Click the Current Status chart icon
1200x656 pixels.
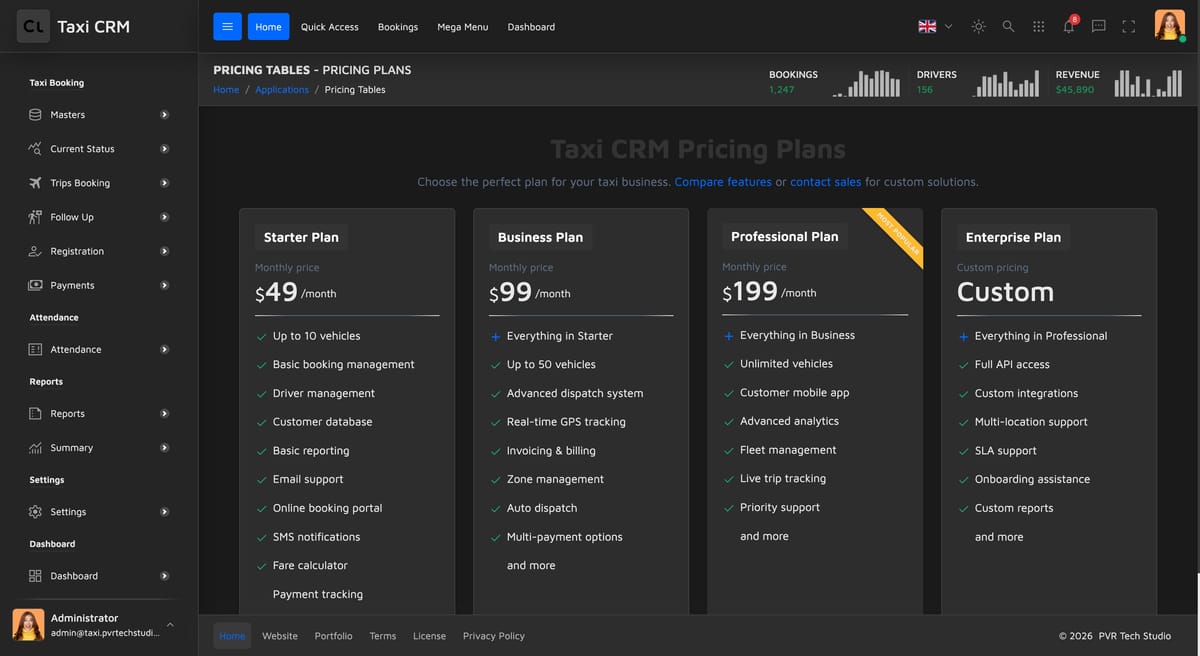pos(35,149)
